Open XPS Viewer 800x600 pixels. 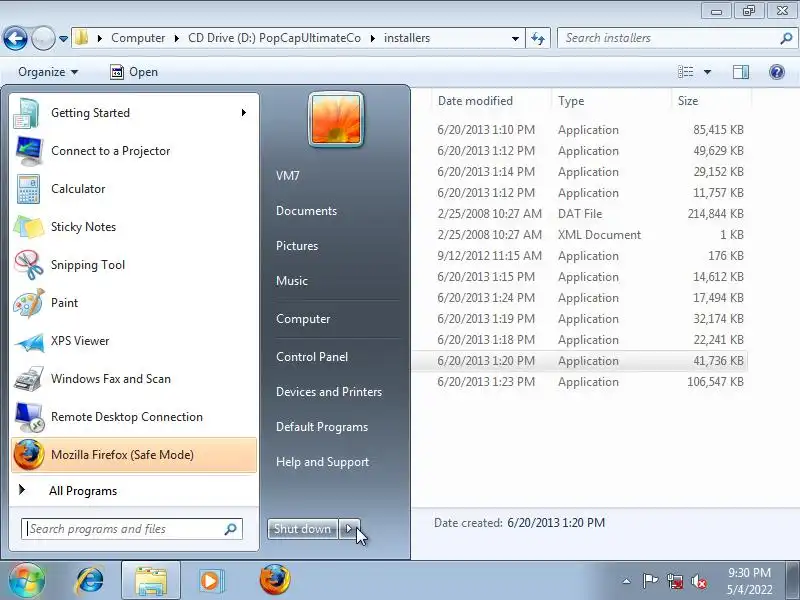(134, 341)
